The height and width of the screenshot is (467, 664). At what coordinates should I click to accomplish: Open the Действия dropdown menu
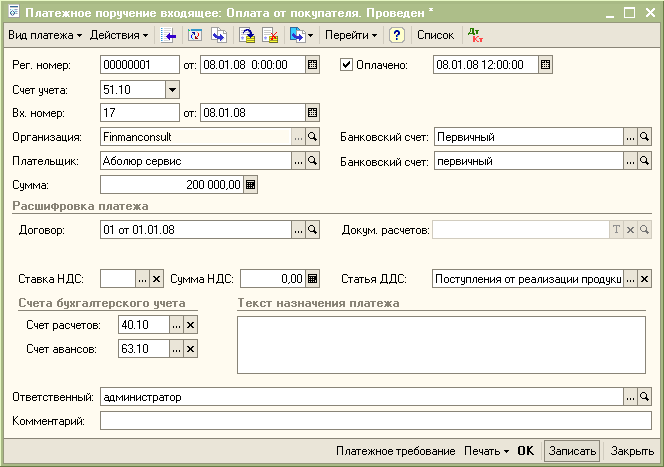pos(119,35)
